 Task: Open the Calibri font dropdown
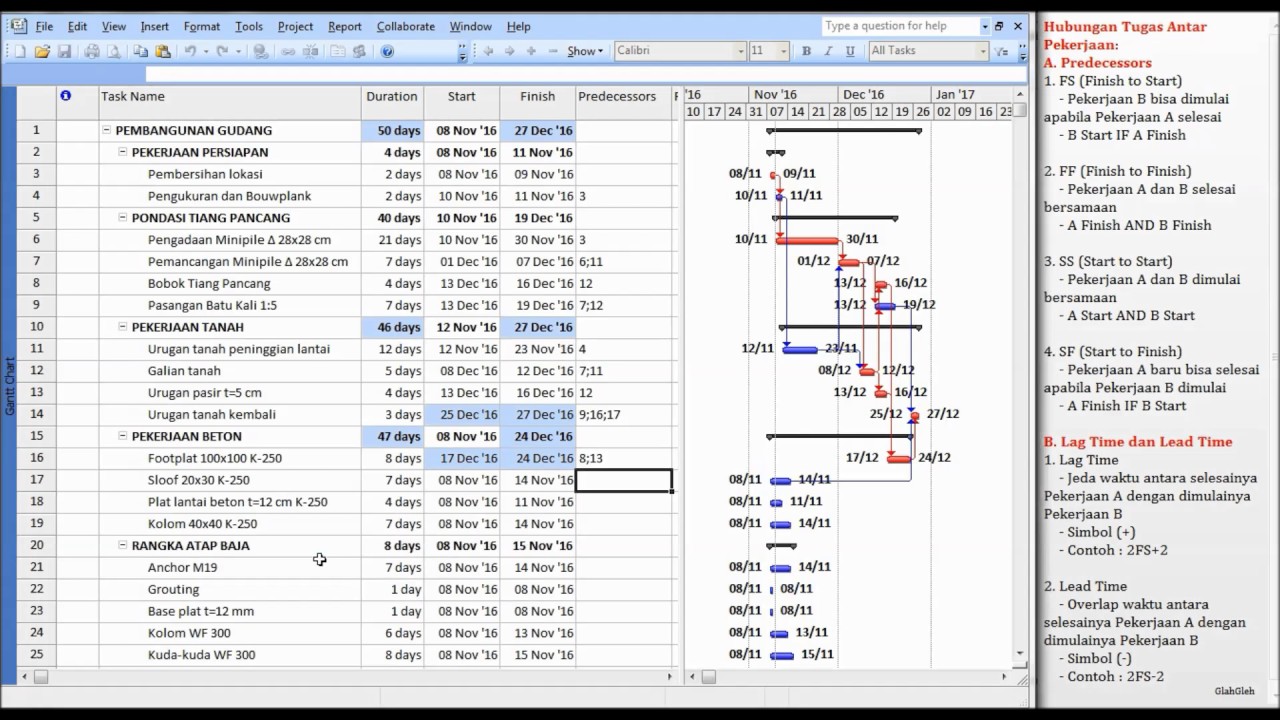point(741,51)
